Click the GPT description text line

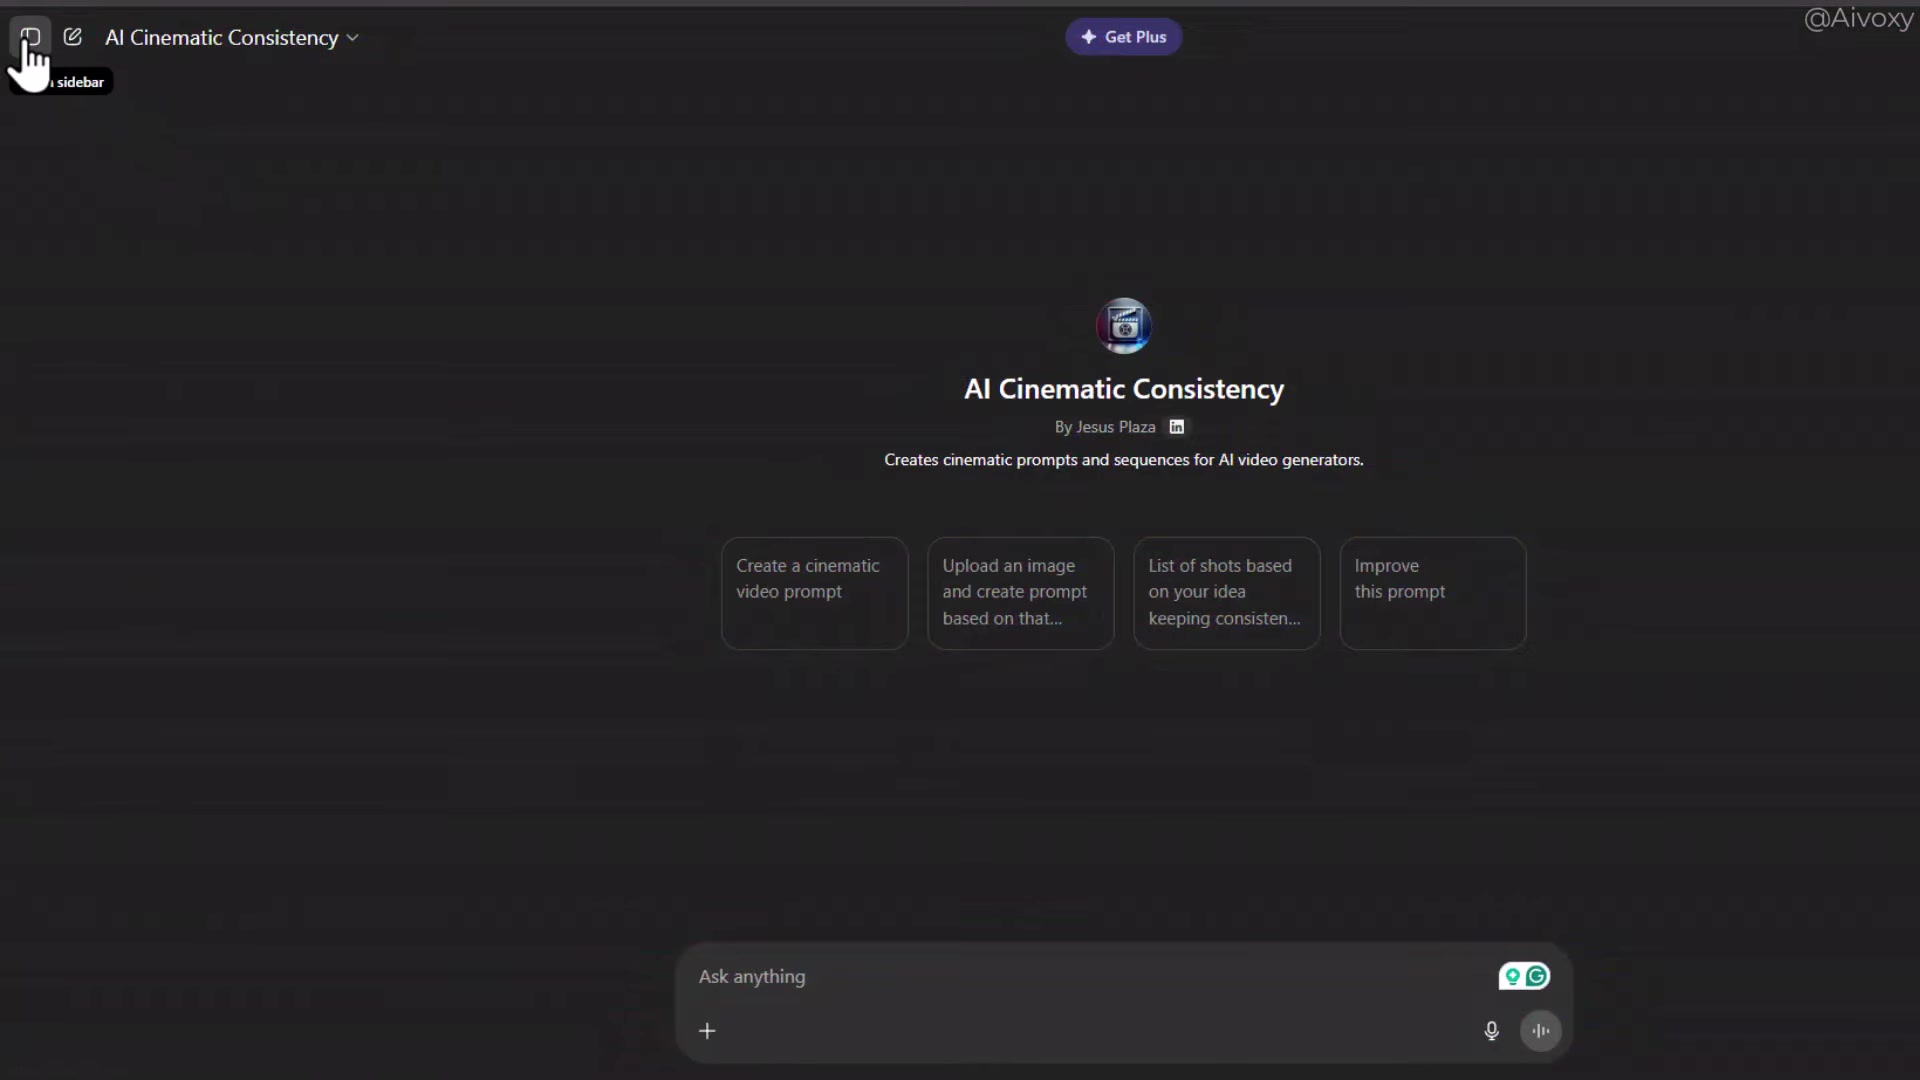click(1123, 460)
